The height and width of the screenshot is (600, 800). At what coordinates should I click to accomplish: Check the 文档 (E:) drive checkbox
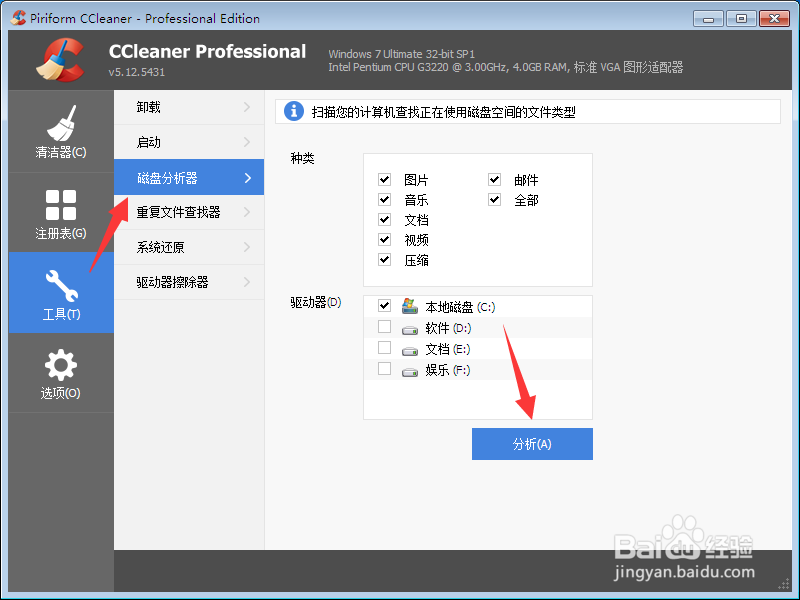tap(385, 347)
